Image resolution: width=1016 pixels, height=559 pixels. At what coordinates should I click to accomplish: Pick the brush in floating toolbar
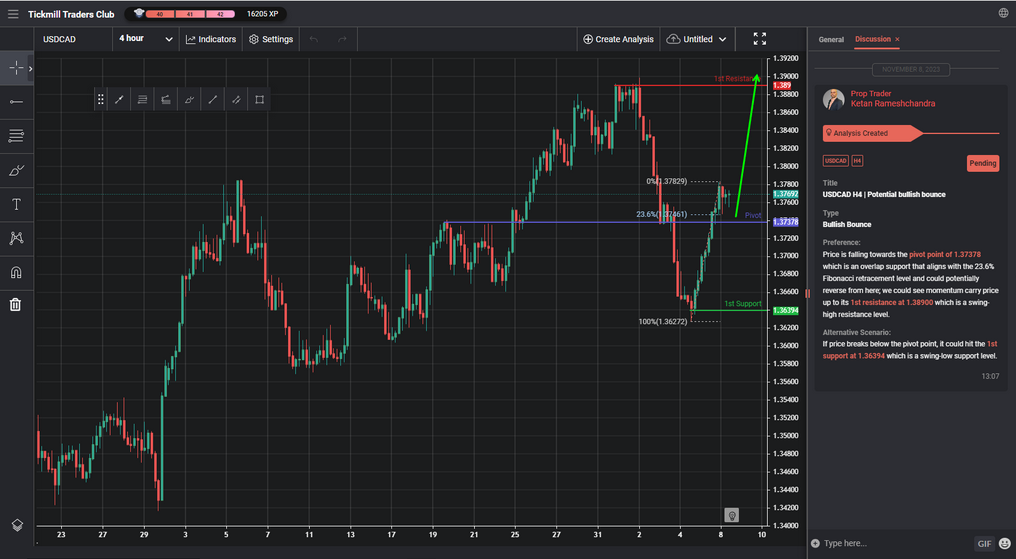coord(189,99)
